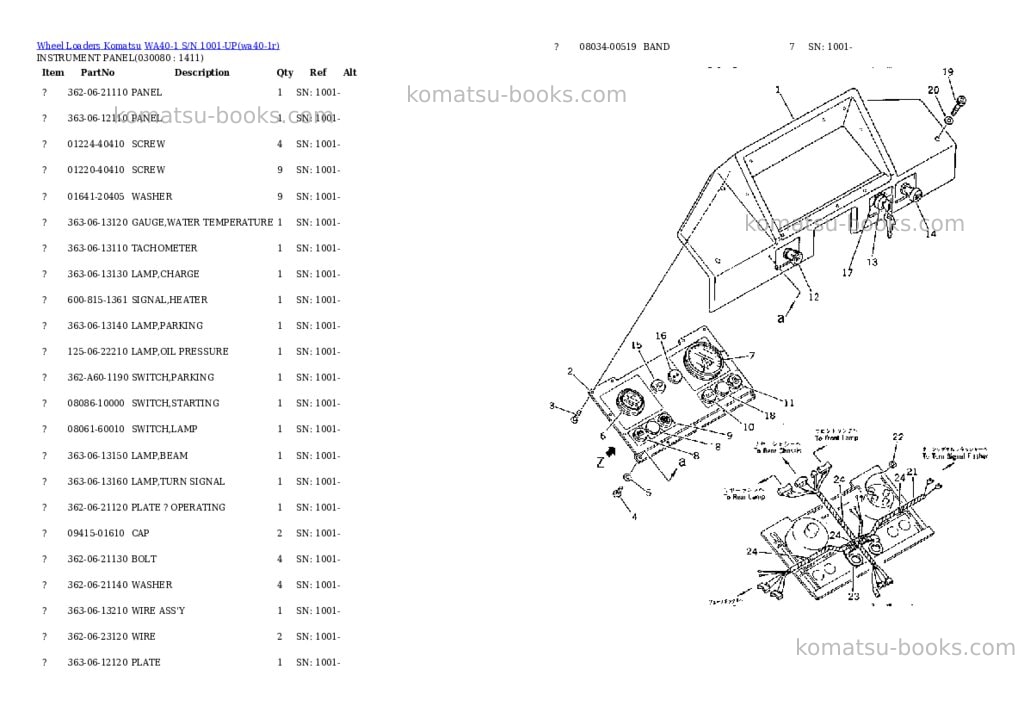Click the INSTRUMENT PANEL(030080 : 1411) heading
Viewport: 1024px width, 725px height.
(120, 57)
